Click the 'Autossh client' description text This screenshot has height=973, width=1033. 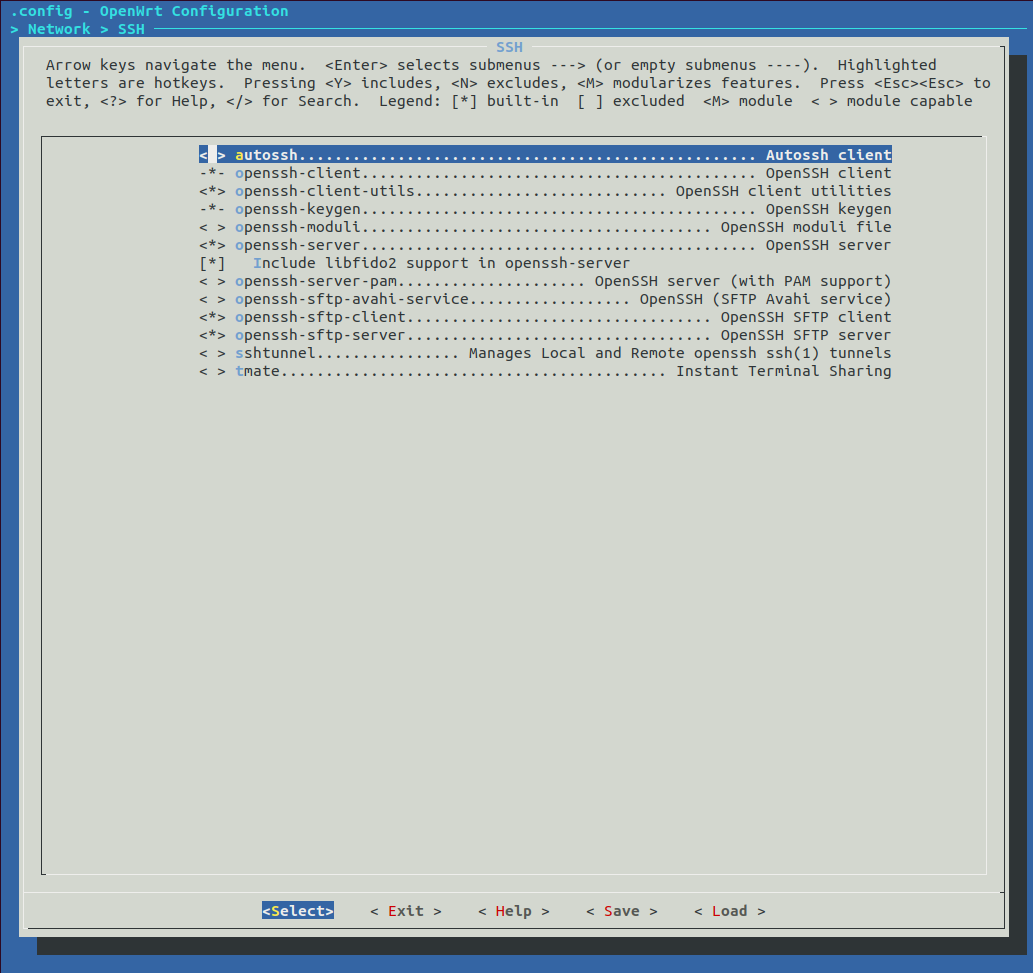828,155
